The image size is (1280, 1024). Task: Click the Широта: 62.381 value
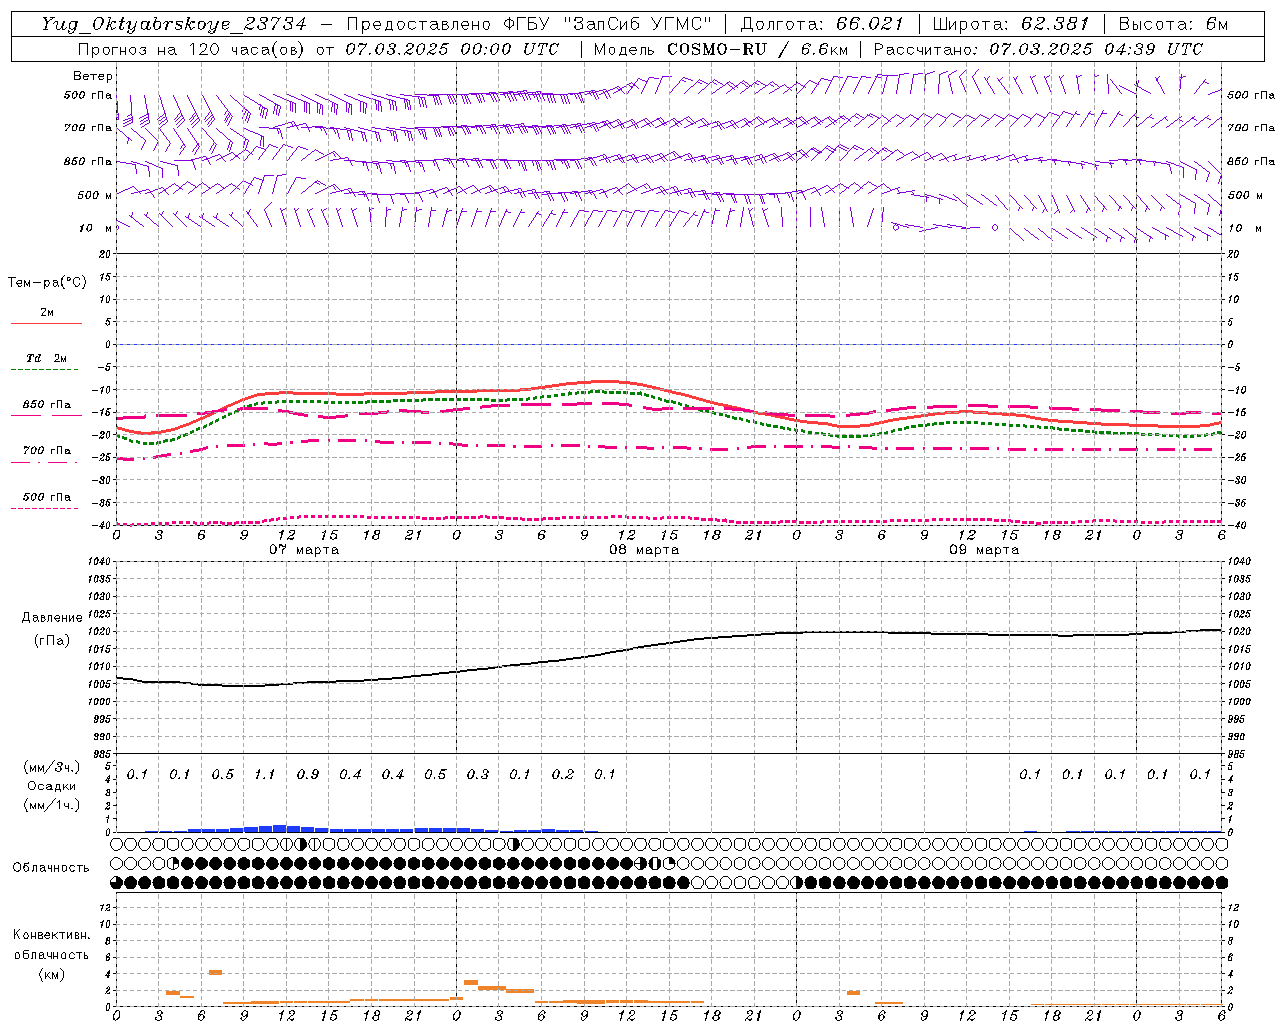tap(1010, 24)
